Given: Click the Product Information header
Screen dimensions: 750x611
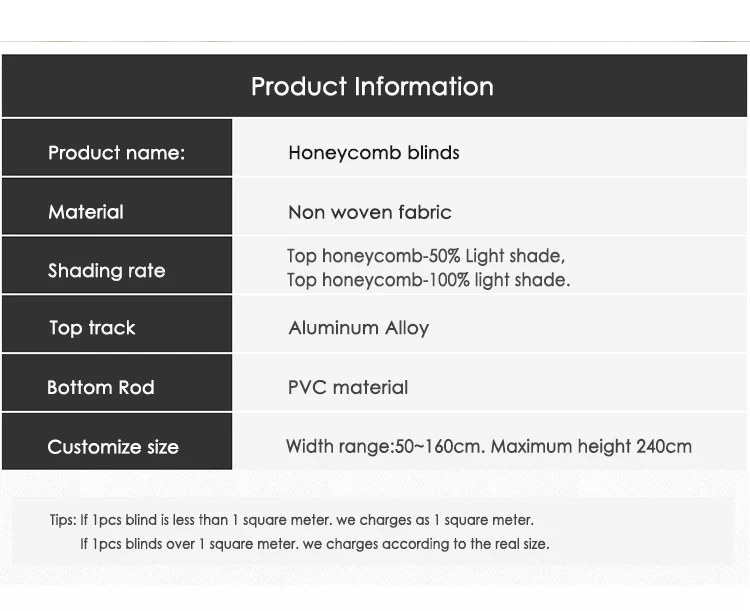Looking at the screenshot, I should 372,87.
